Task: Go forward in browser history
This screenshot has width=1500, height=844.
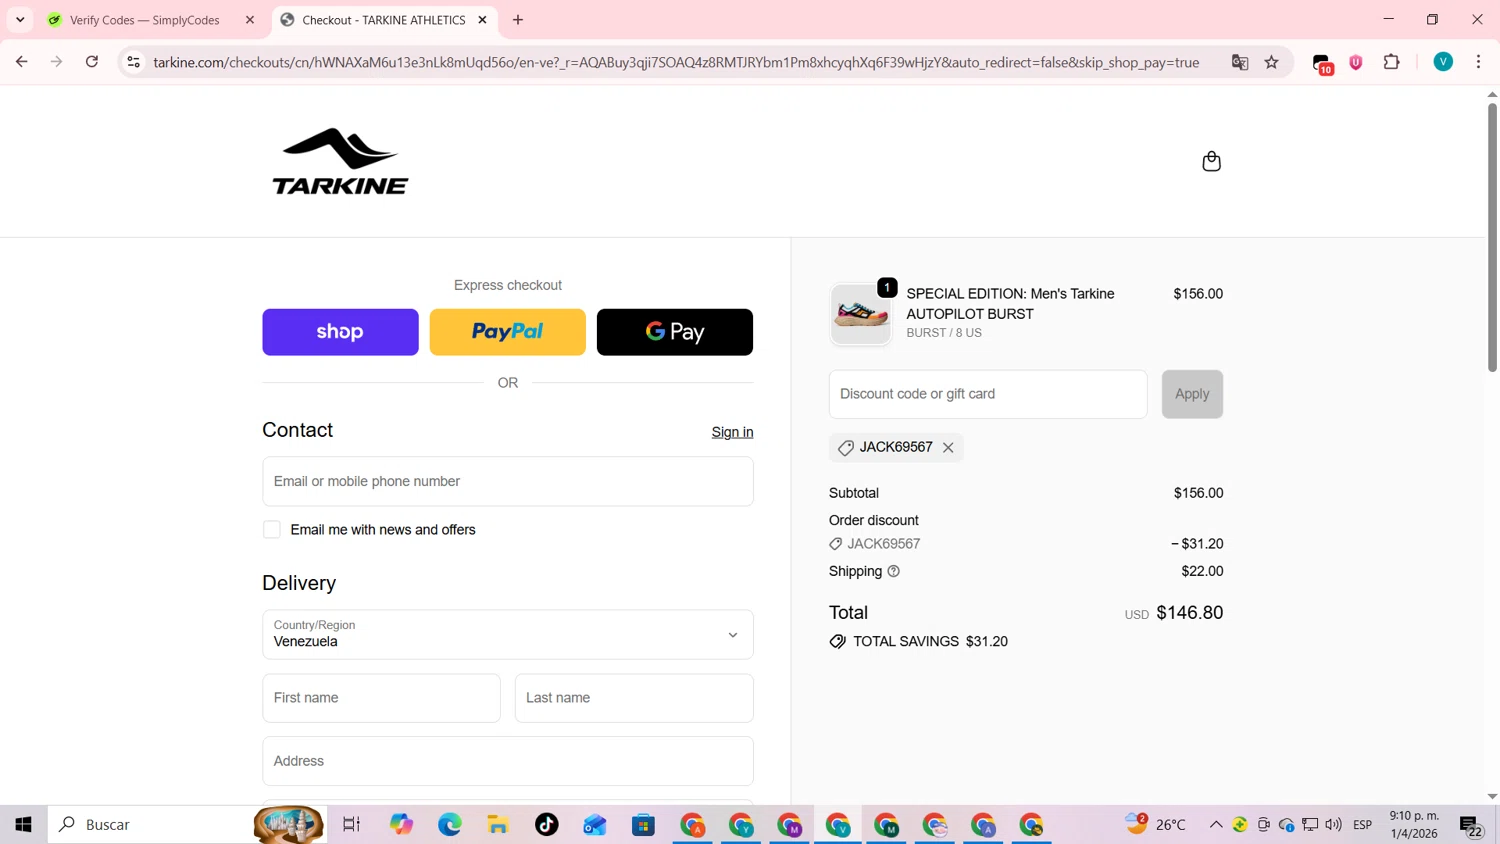Action: 56,62
